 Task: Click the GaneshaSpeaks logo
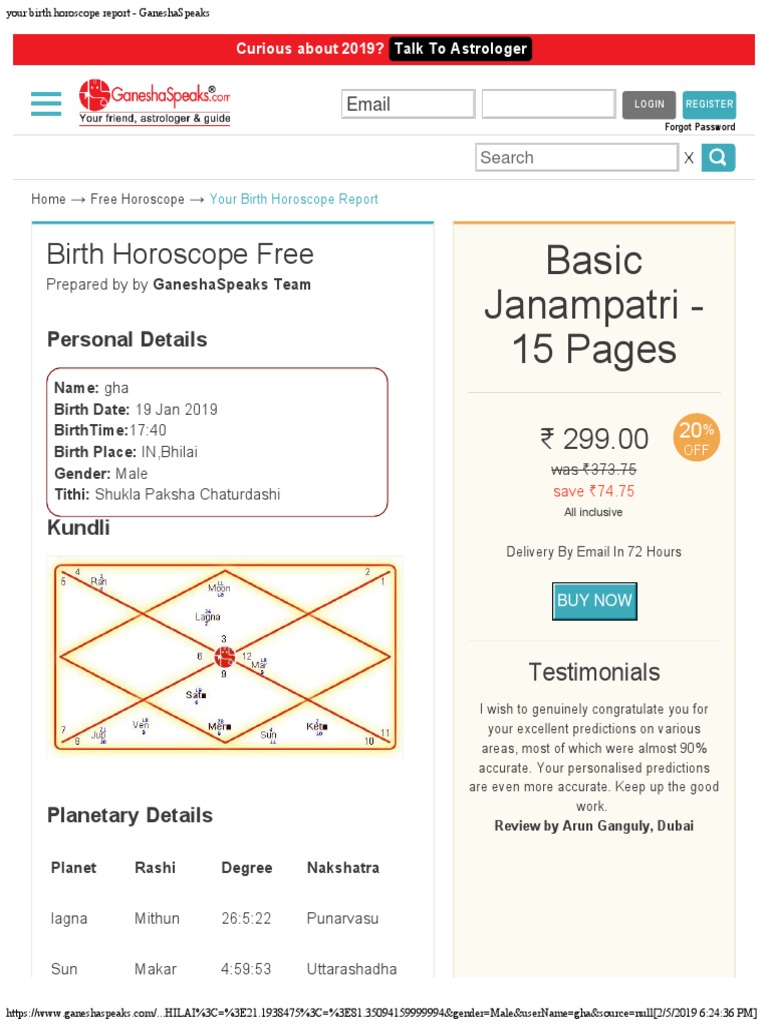coord(155,103)
